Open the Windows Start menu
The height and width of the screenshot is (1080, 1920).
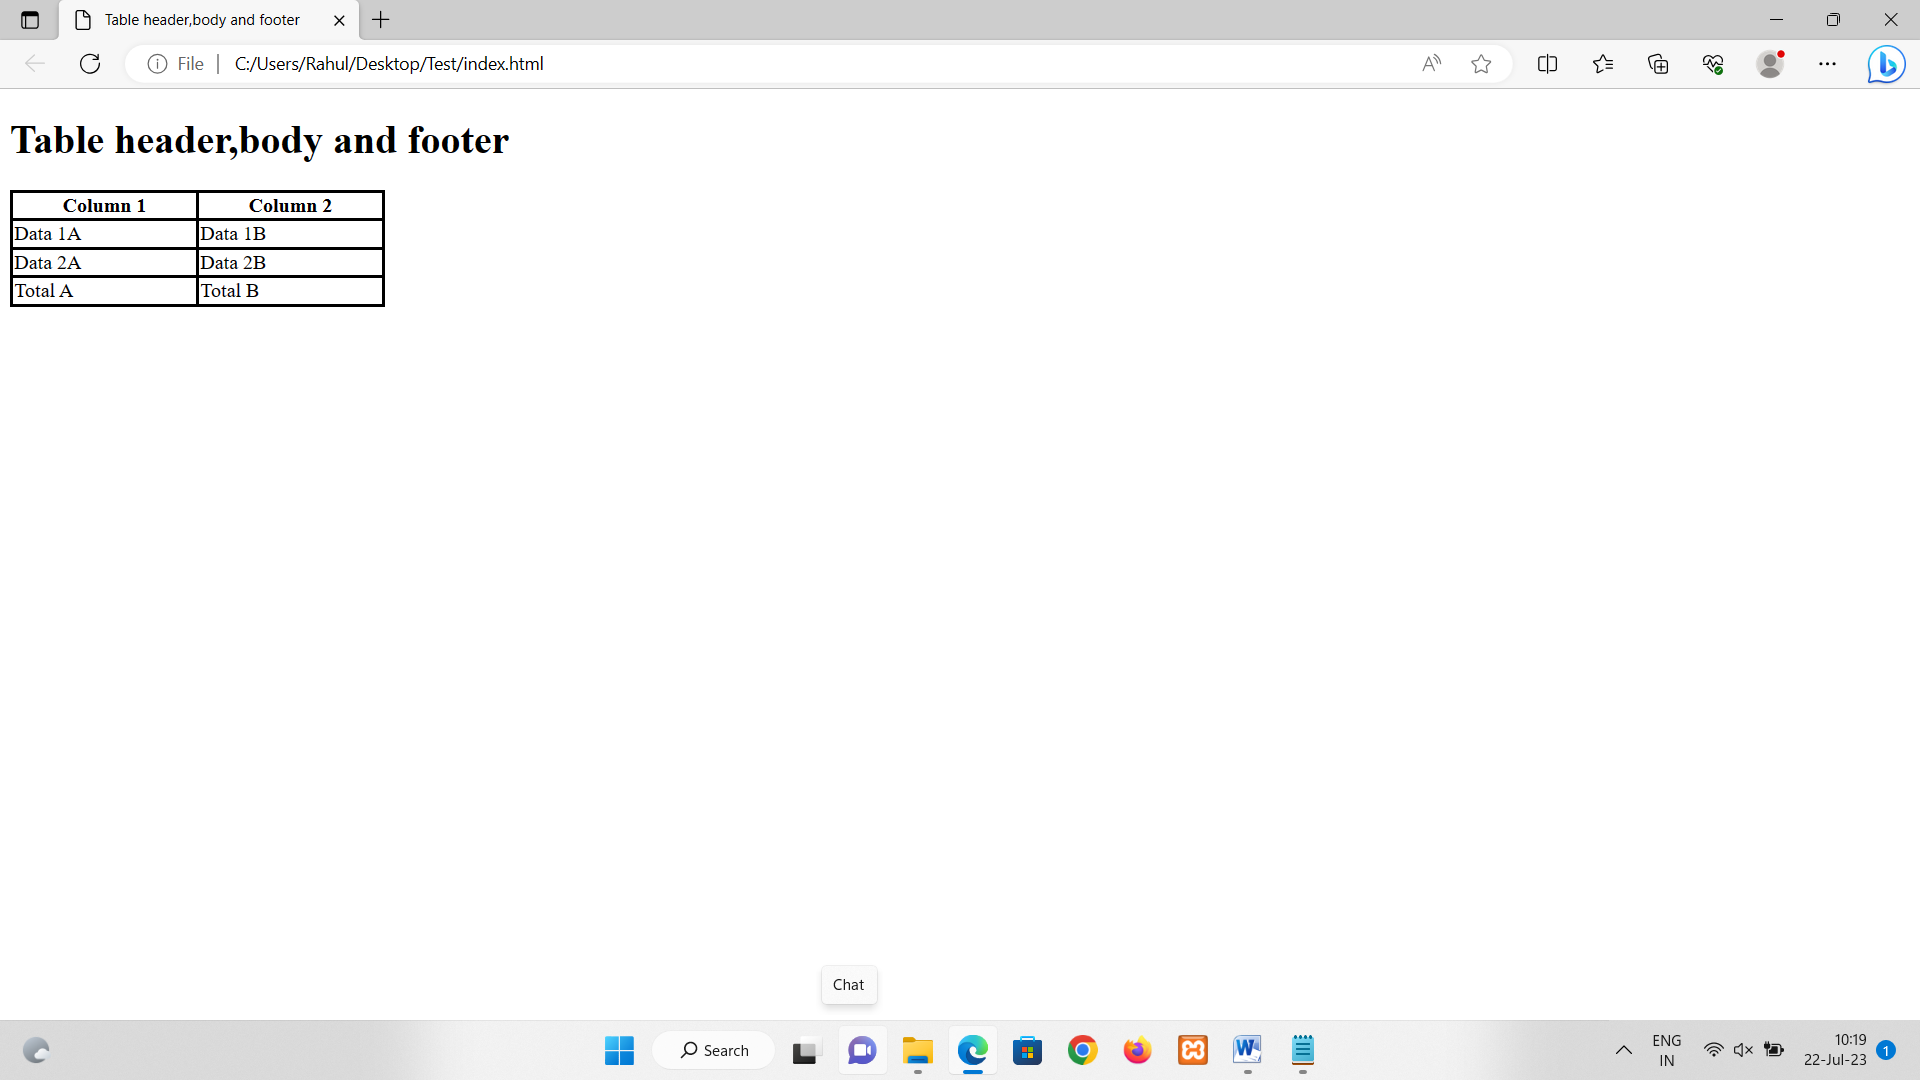[619, 1050]
